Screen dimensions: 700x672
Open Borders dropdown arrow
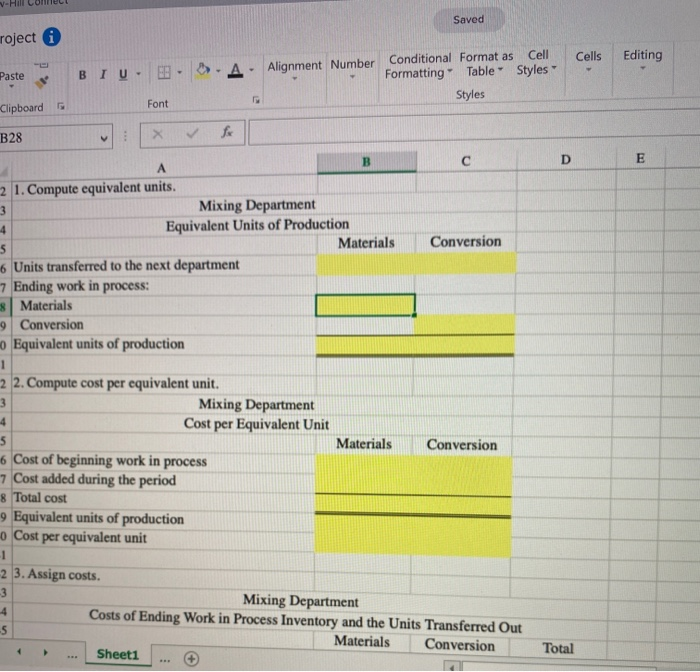(x=179, y=72)
